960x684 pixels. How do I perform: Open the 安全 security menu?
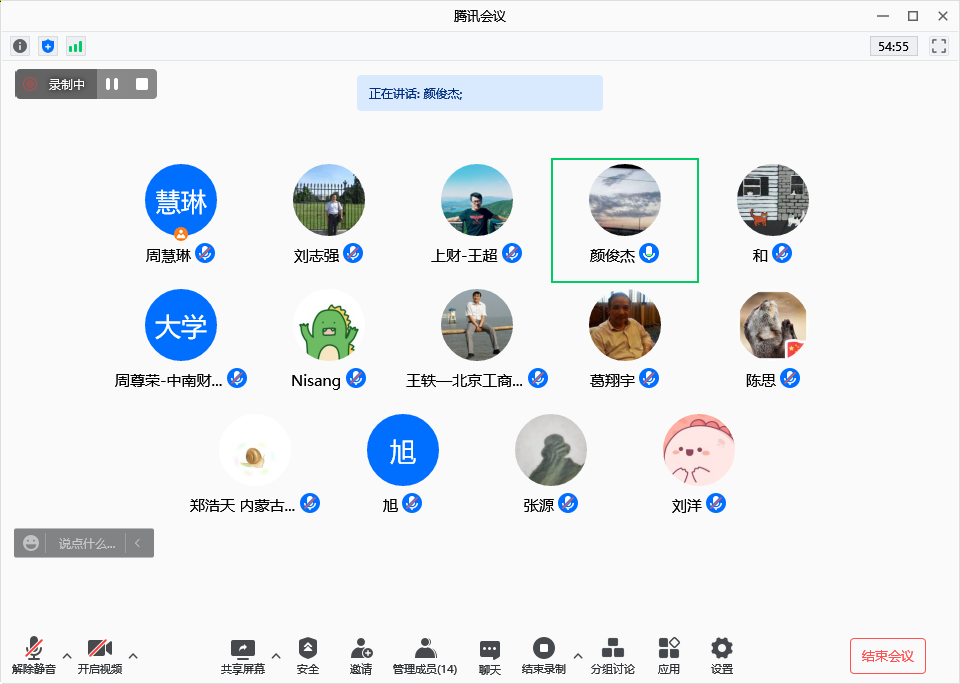click(x=307, y=655)
